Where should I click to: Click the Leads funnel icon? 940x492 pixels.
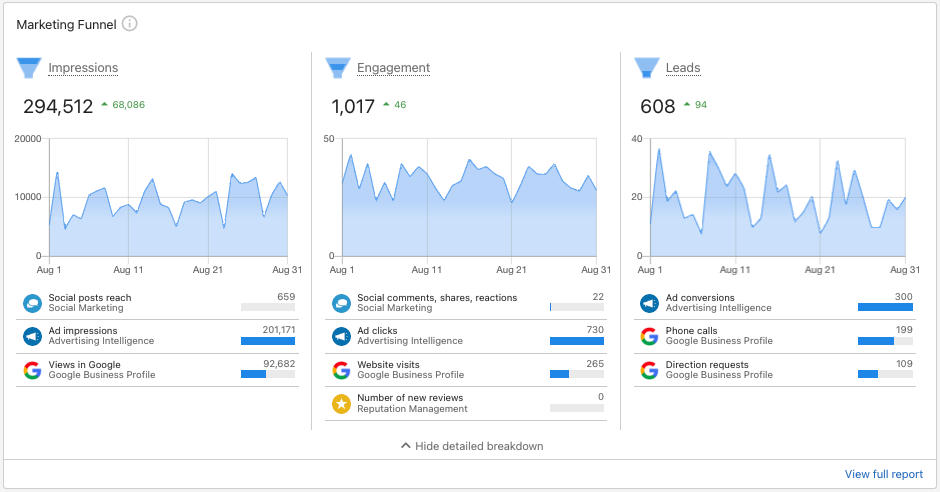coord(646,68)
